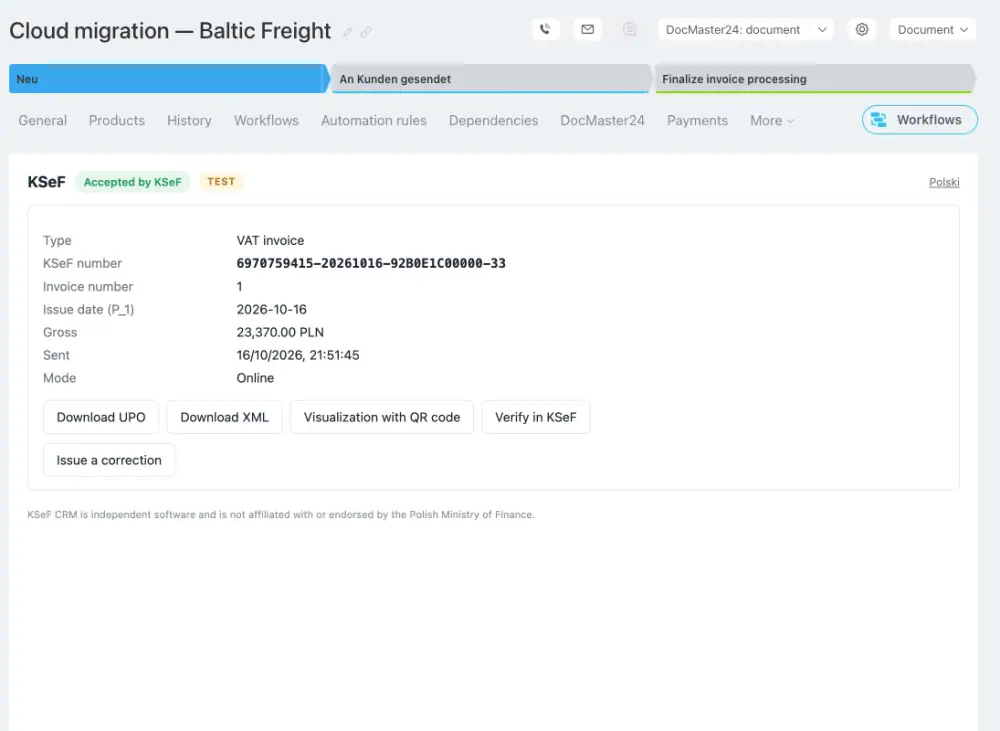Expand the More tab menu

(x=772, y=121)
